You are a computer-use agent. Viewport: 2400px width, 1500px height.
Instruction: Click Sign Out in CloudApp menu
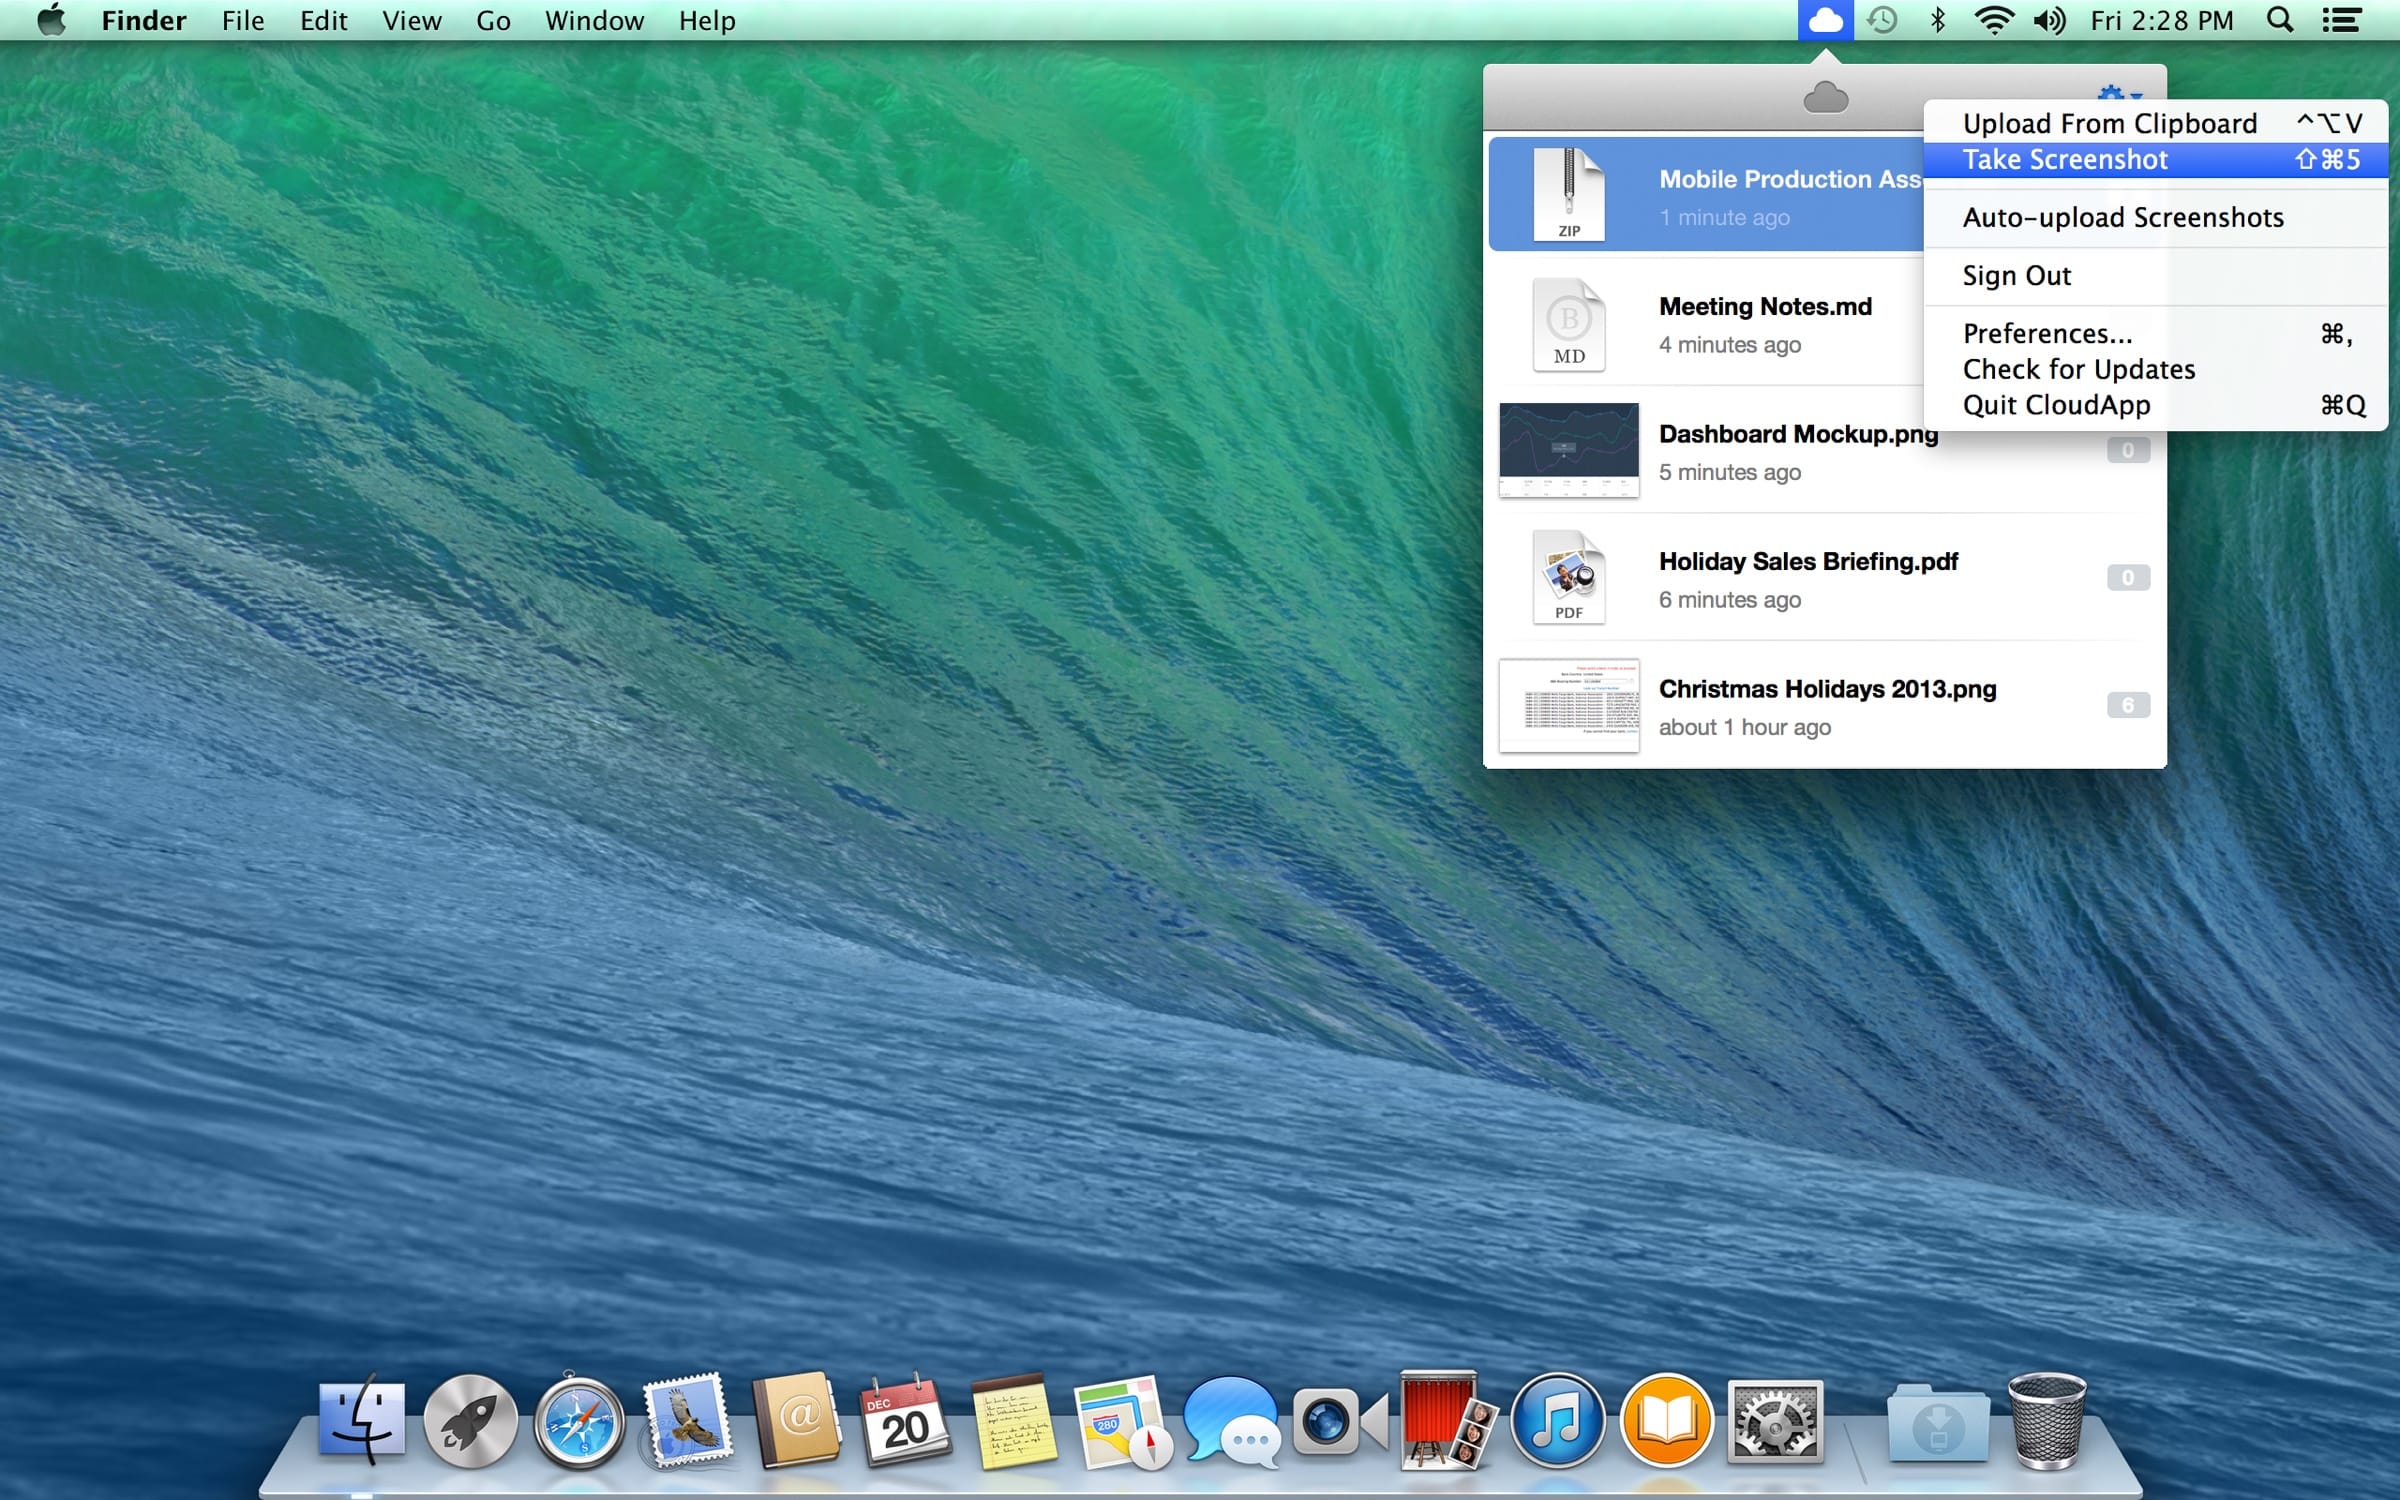pyautogui.click(x=2016, y=275)
